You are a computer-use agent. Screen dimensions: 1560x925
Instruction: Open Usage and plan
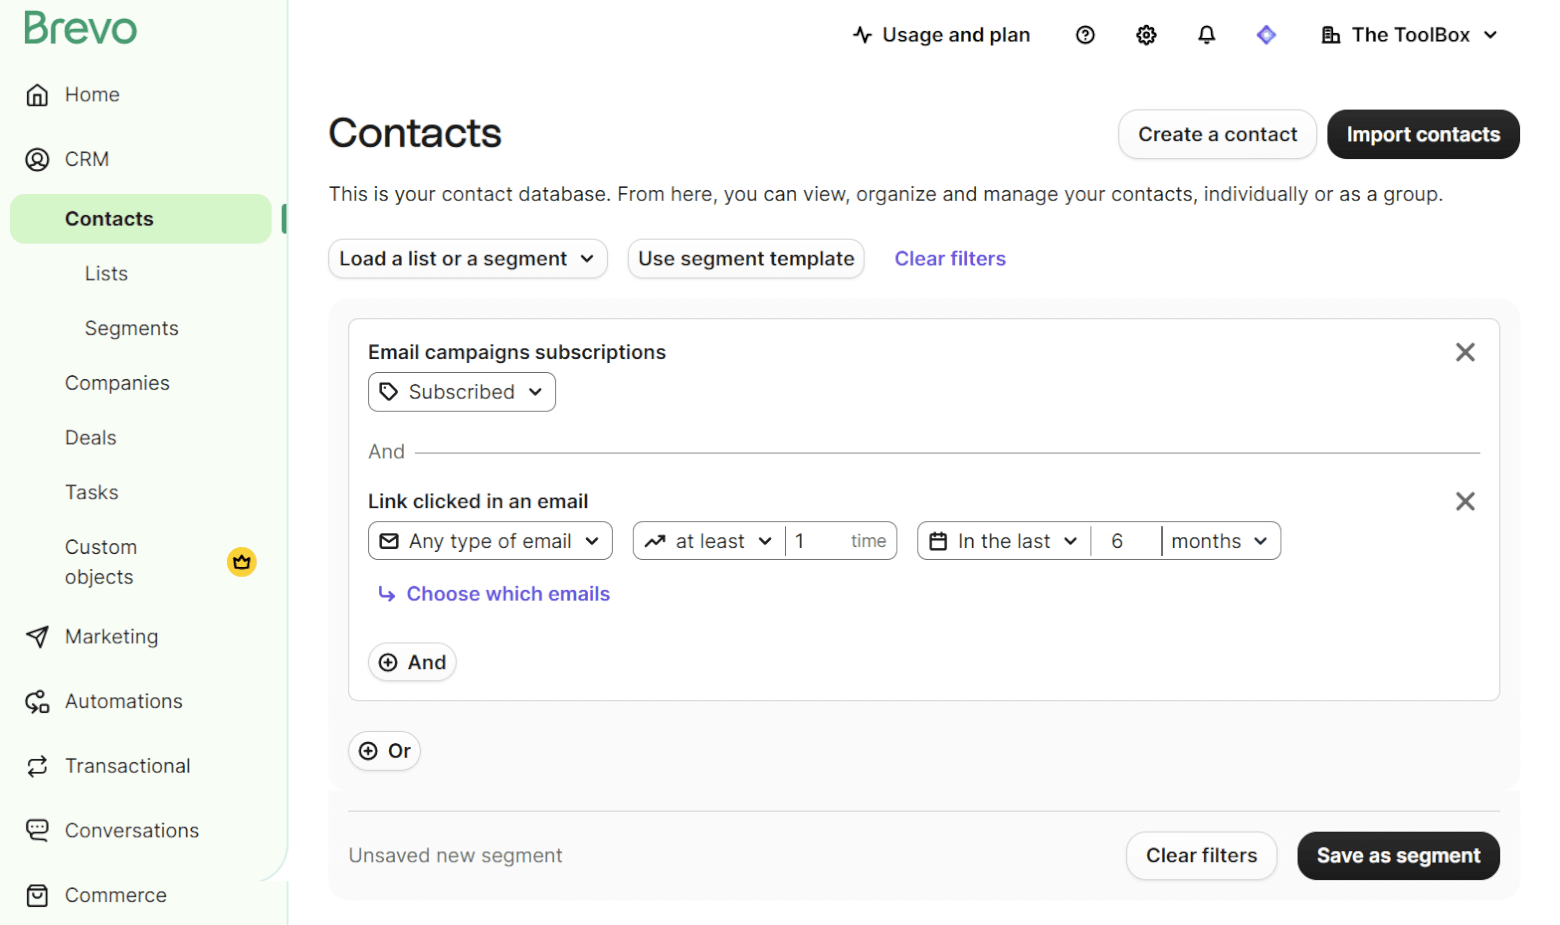click(941, 35)
